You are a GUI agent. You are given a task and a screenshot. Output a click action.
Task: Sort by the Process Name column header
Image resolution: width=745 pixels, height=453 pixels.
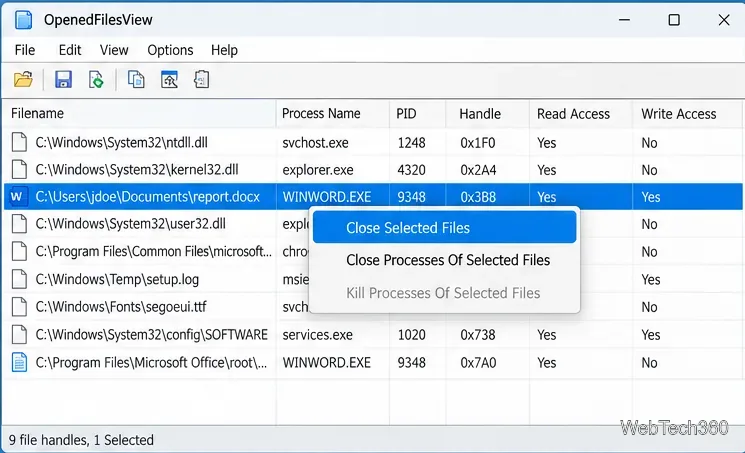[333, 114]
